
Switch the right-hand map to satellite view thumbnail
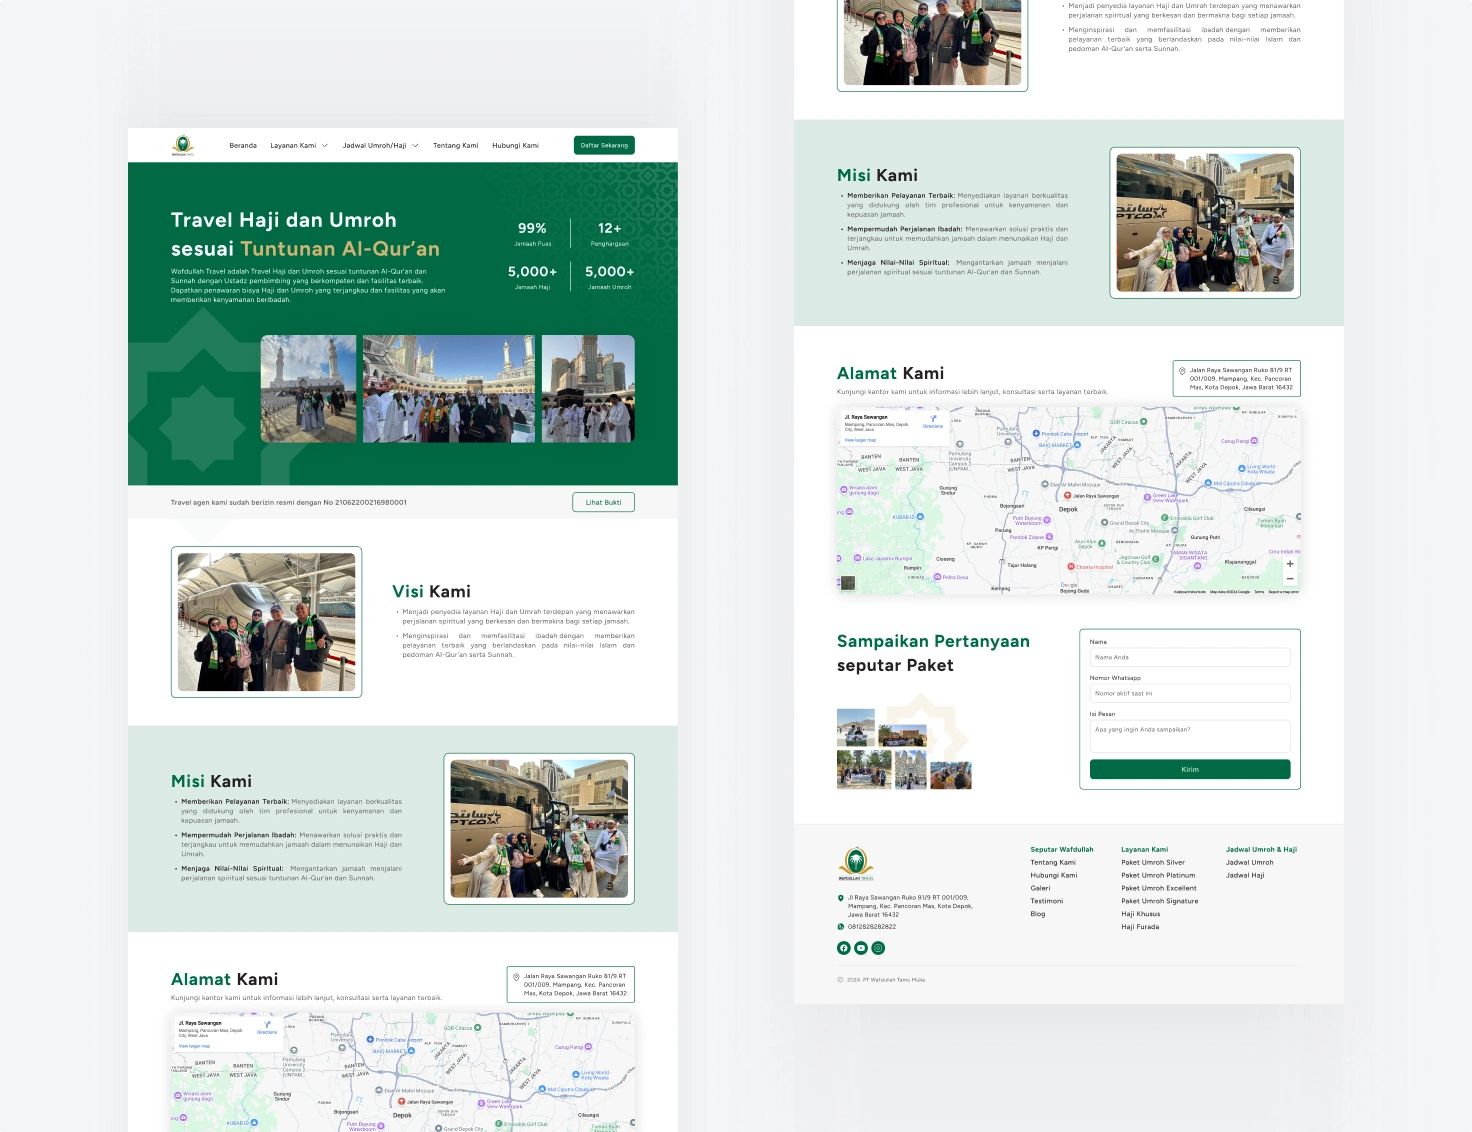[848, 583]
